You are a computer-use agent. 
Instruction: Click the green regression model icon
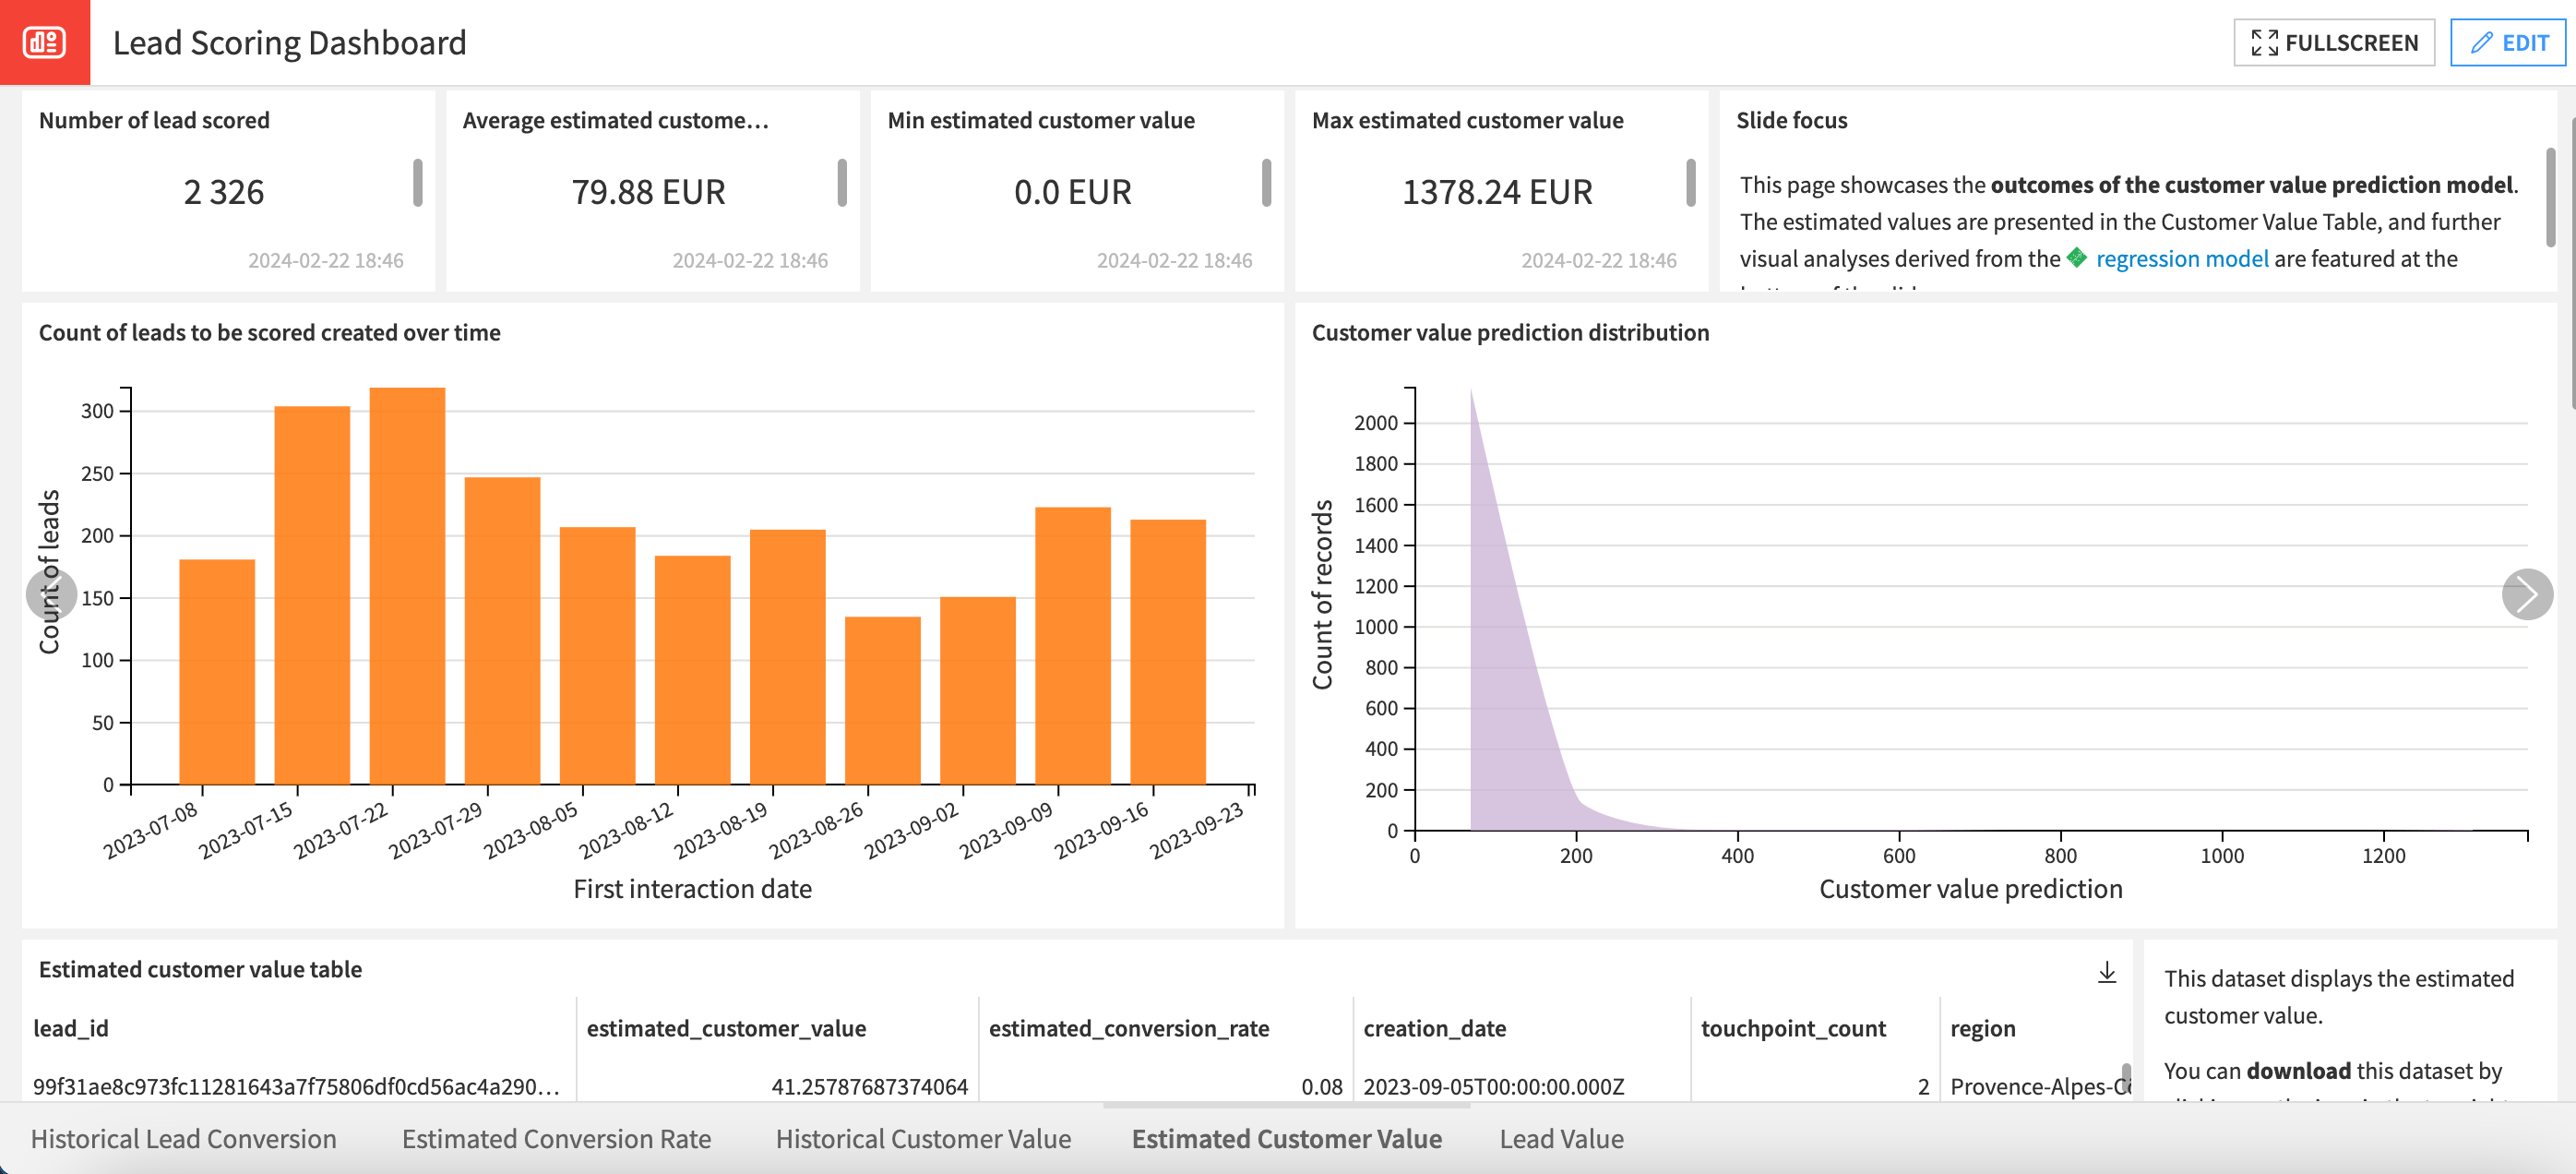(2077, 258)
